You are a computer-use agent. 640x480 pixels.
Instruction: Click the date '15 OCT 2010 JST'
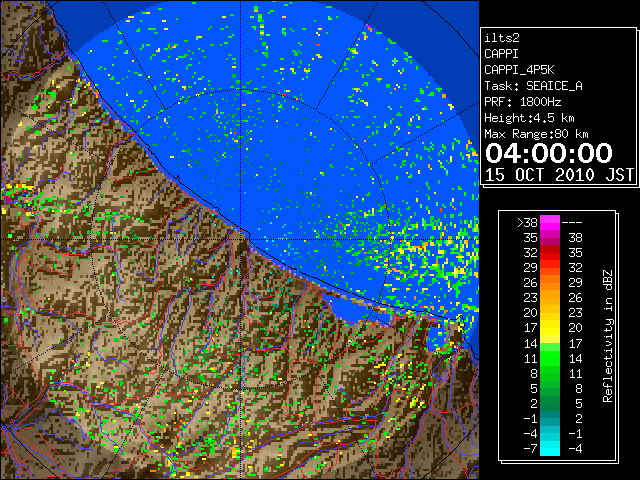(559, 175)
